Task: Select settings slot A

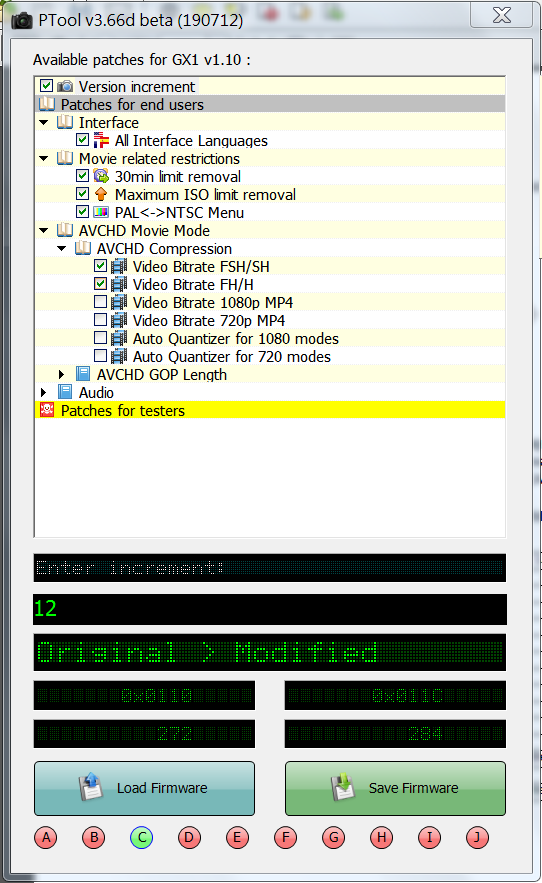Action: click(46, 838)
